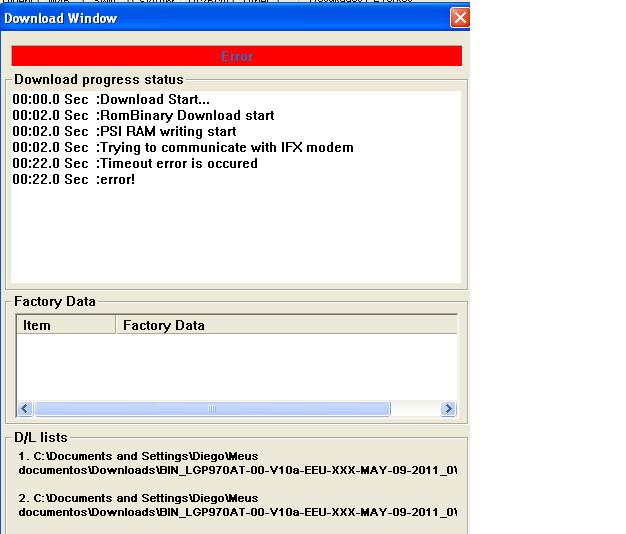Click the Factory Data scroll left arrow
The width and height of the screenshot is (626, 534).
25,409
